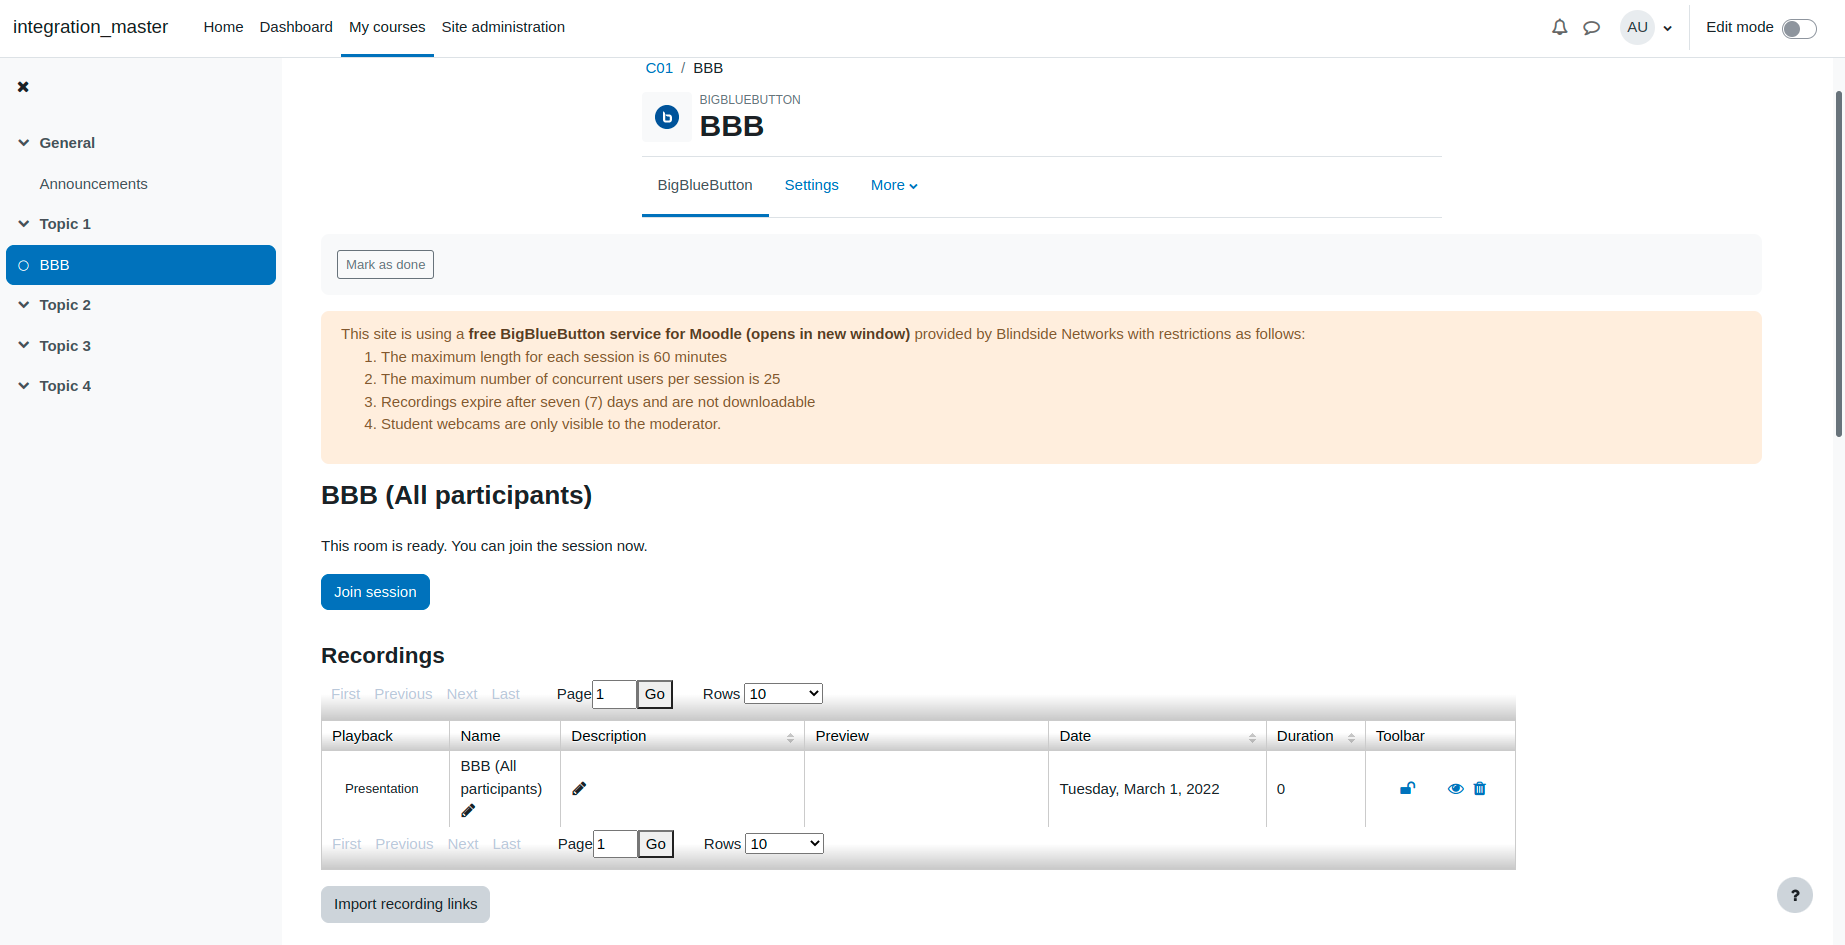Edit the recording name pencil icon
Screen dimensions: 1845x945
click(468, 811)
